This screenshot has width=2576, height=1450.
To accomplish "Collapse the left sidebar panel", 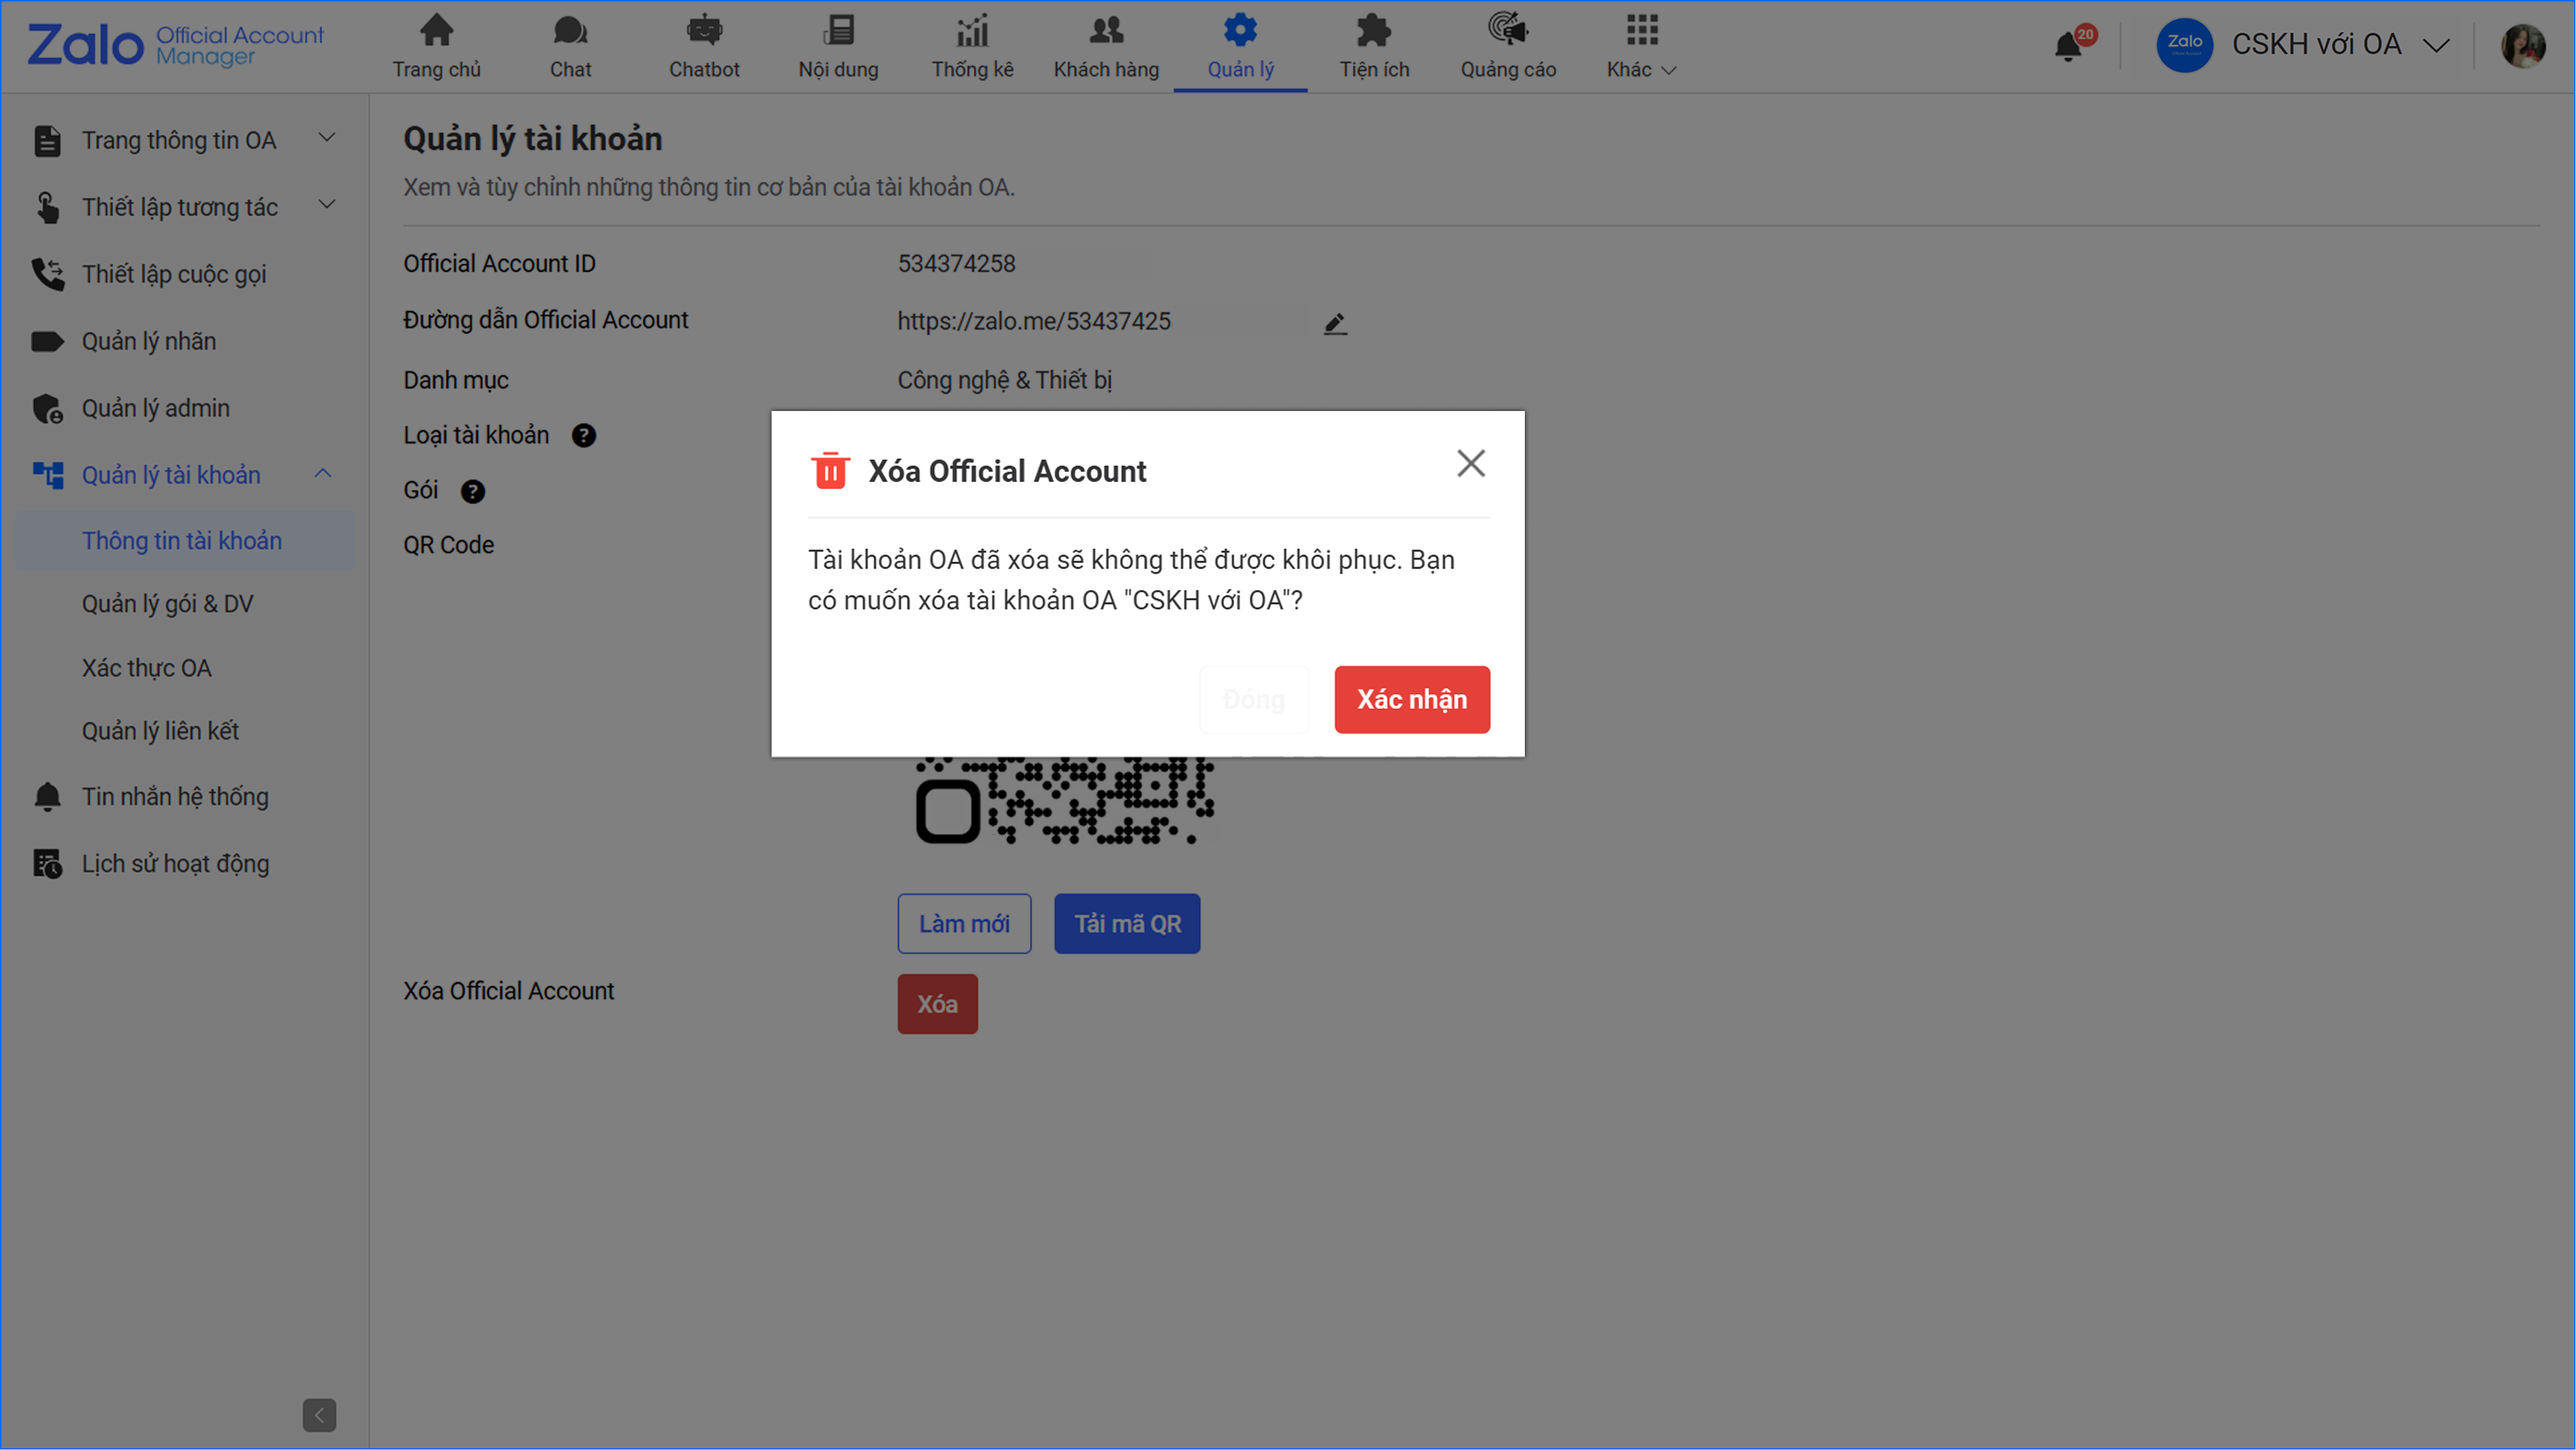I will [319, 1414].
